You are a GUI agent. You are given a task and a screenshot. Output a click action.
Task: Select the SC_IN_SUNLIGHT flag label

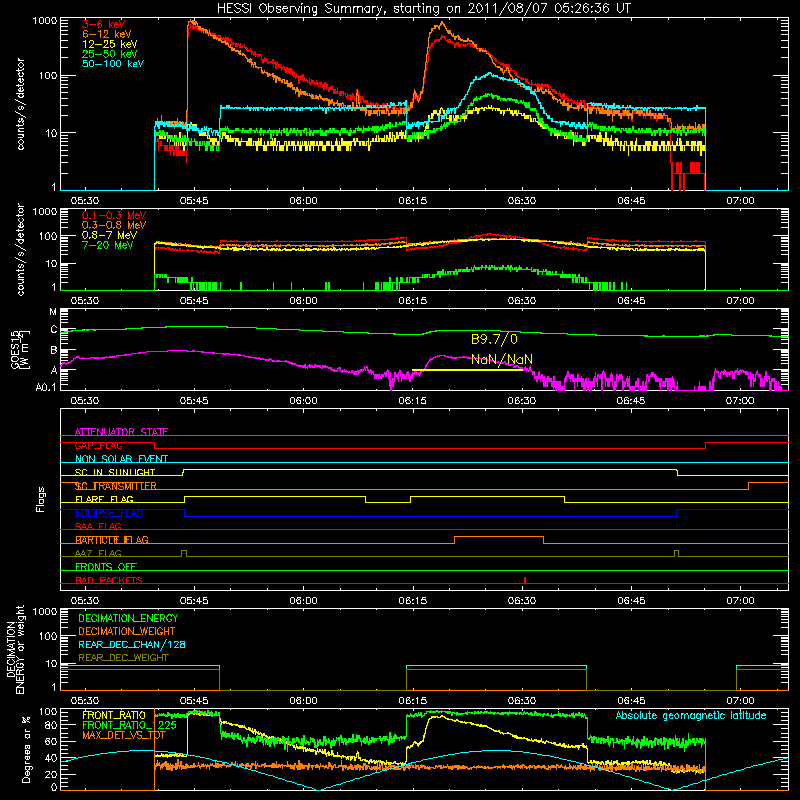click(115, 472)
